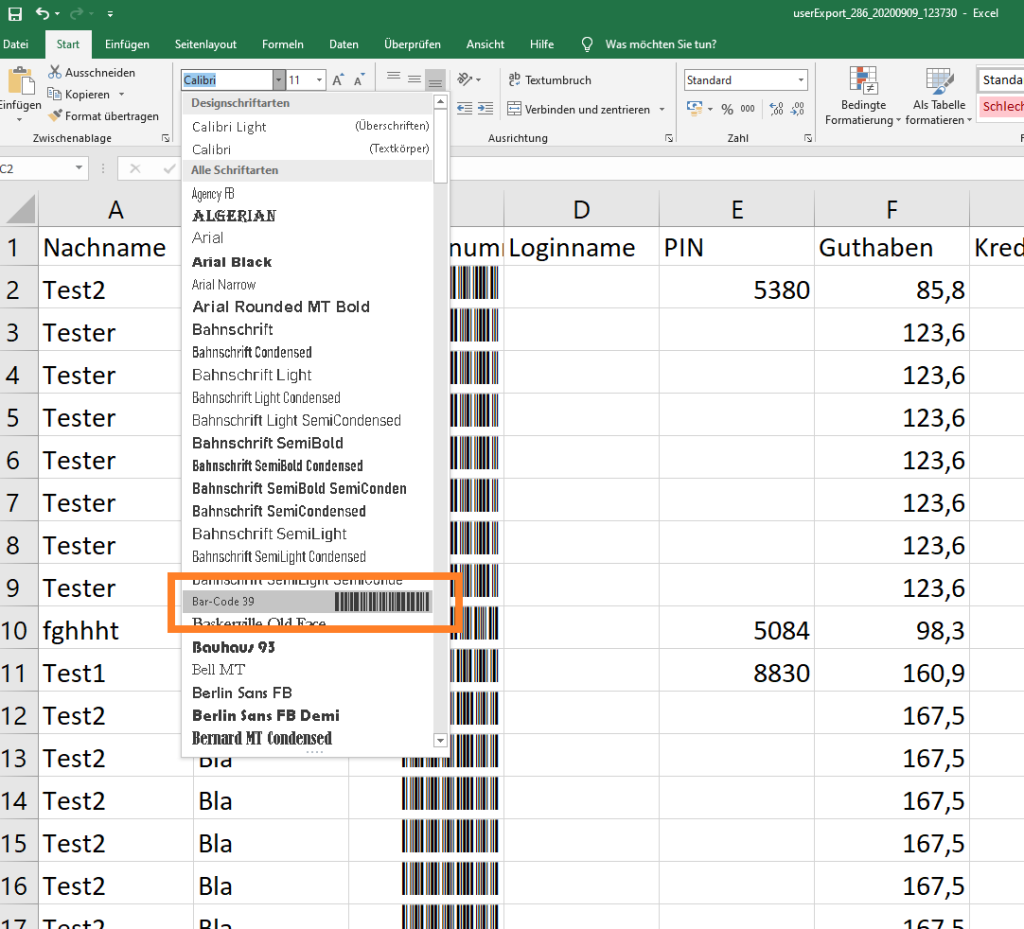Click the font name box showing Calibri

click(227, 80)
